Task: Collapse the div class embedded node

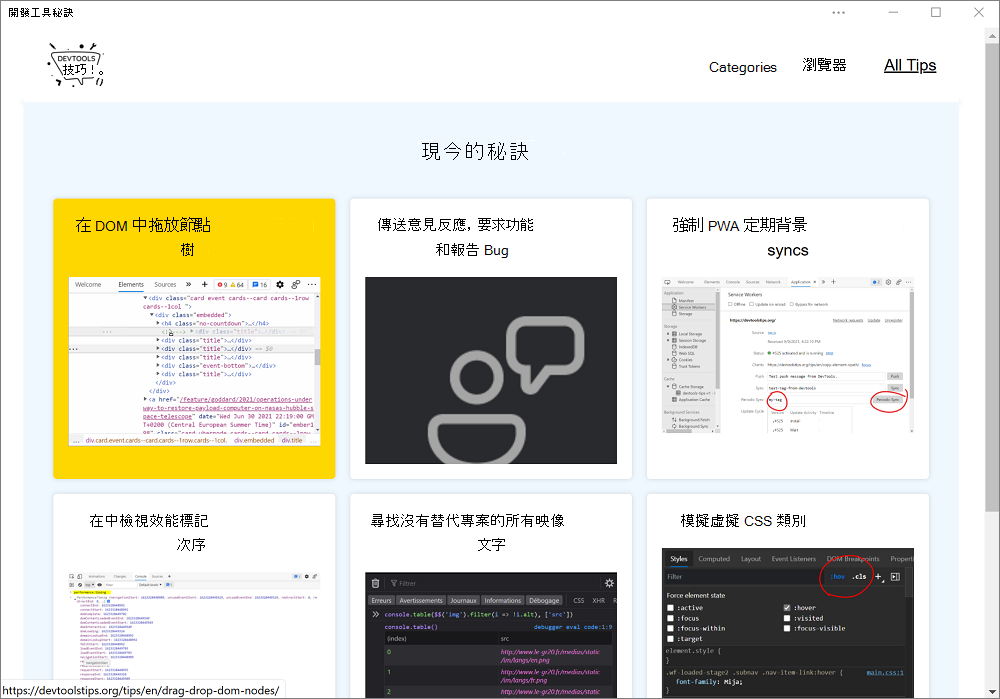Action: coord(152,315)
